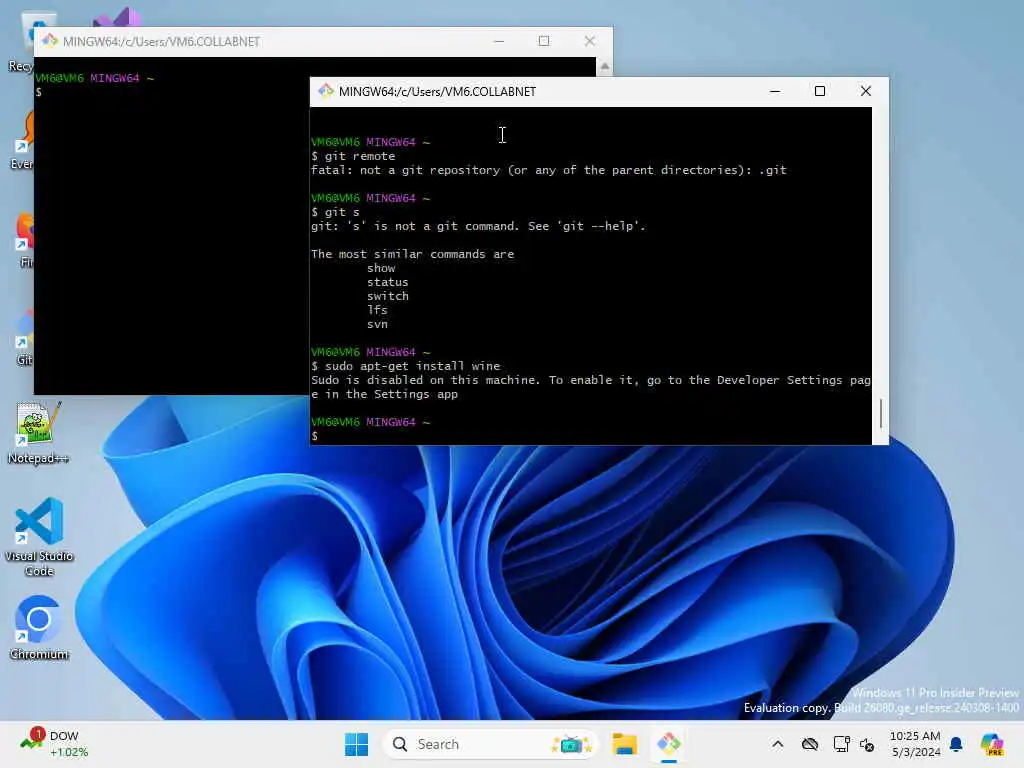
Task: Click the prompt in background terminal
Action: [95, 85]
